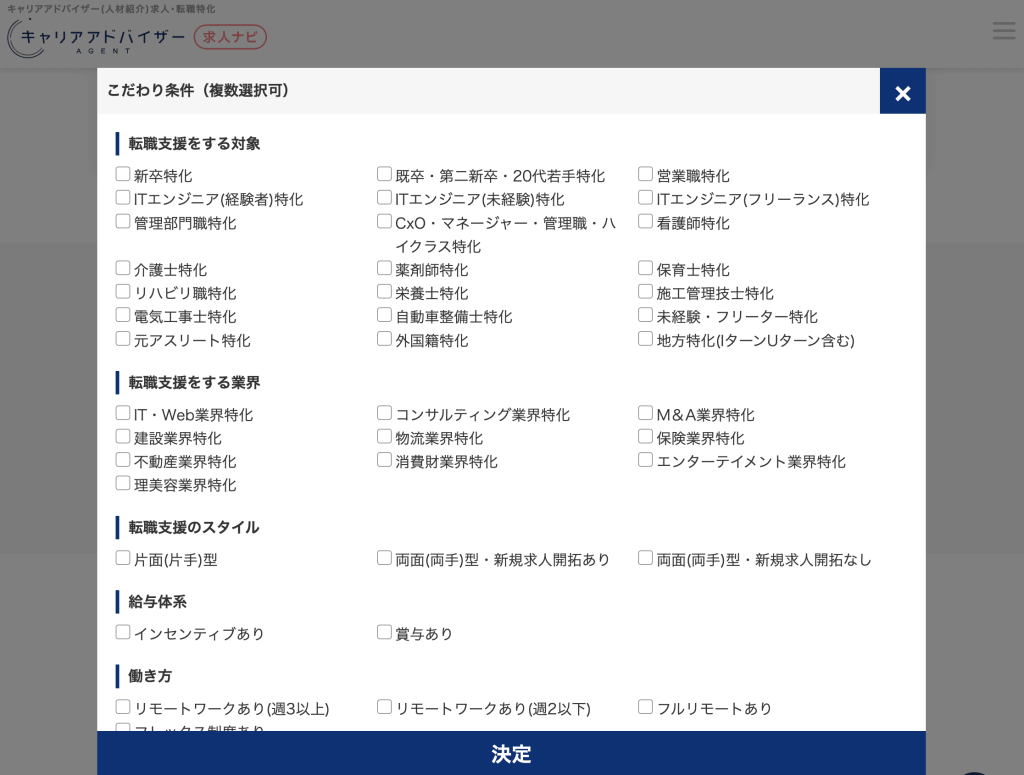The image size is (1024, 775).
Task: Enable エンターテイメント業界特化
Action: (645, 459)
